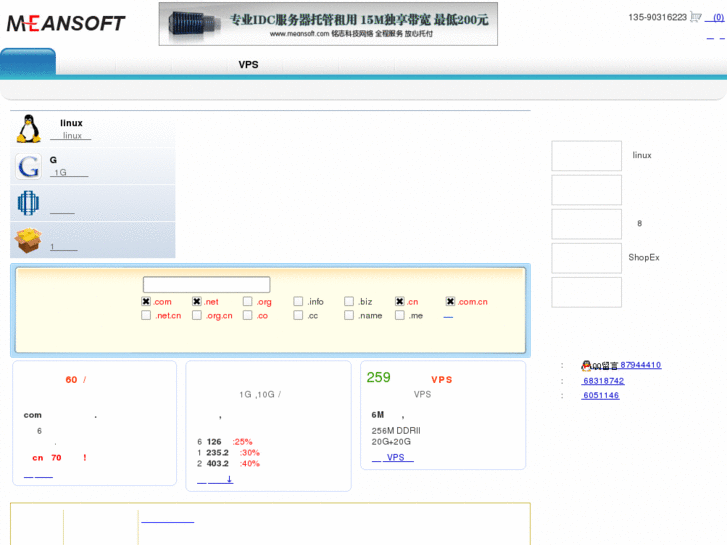Open the download link under hosting prices

[x=215, y=480]
